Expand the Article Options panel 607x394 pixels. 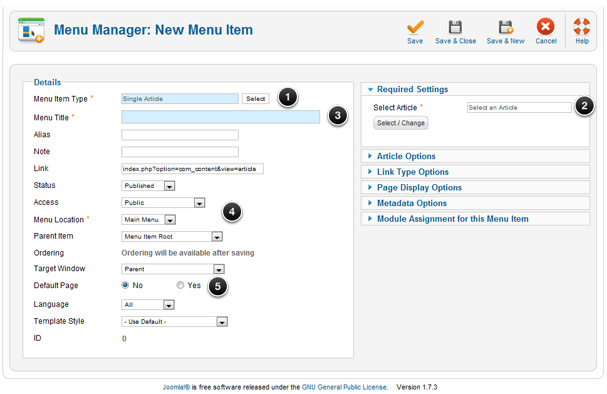475,156
